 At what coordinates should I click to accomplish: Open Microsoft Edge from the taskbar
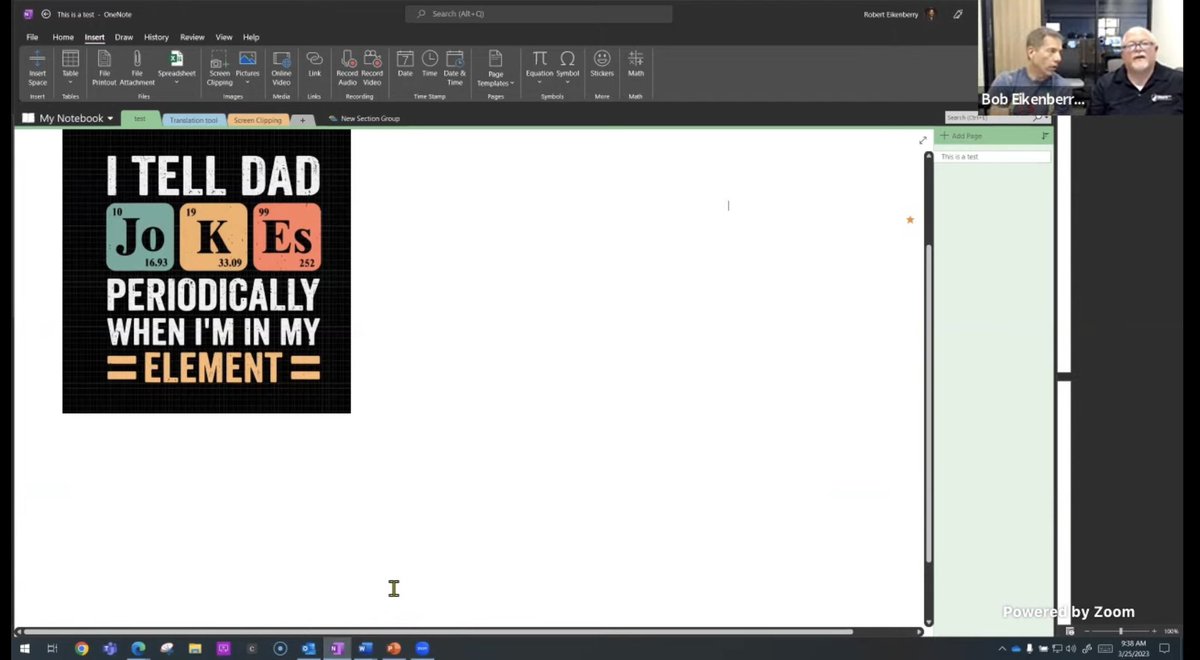(x=138, y=648)
